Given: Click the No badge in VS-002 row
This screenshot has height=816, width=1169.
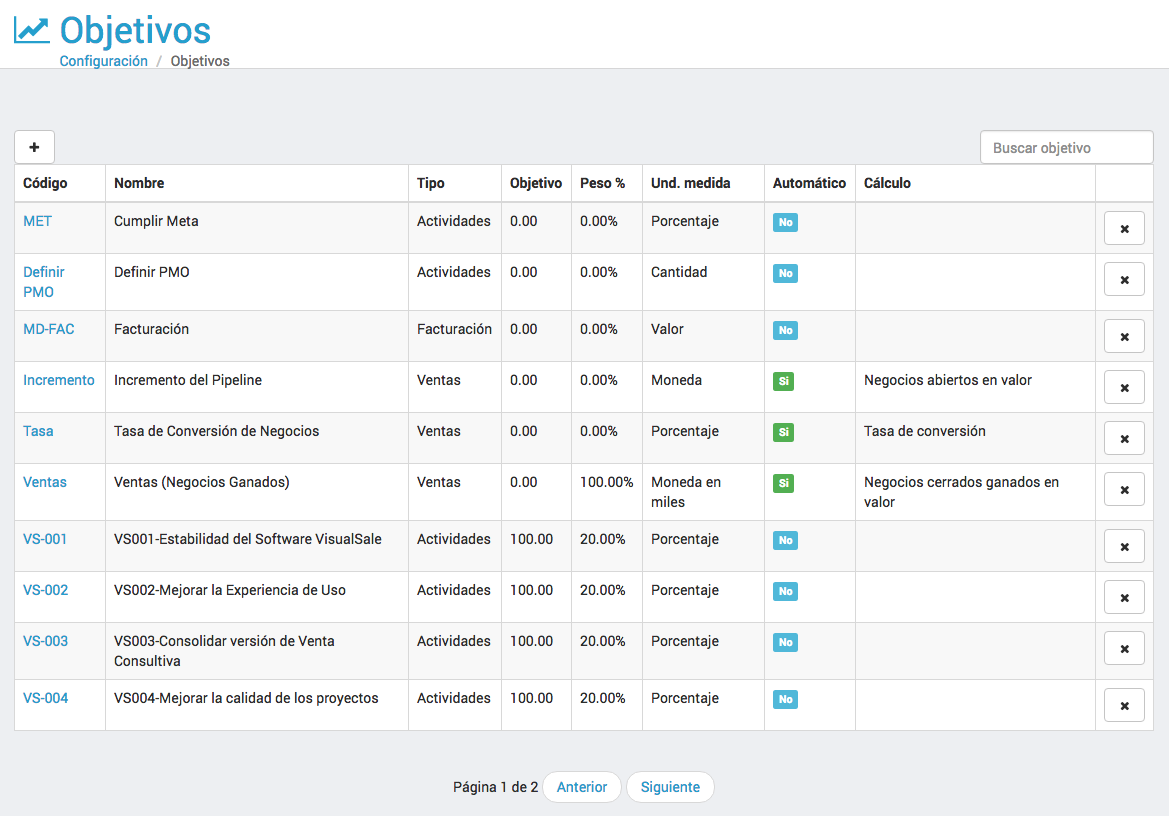Looking at the screenshot, I should (785, 591).
